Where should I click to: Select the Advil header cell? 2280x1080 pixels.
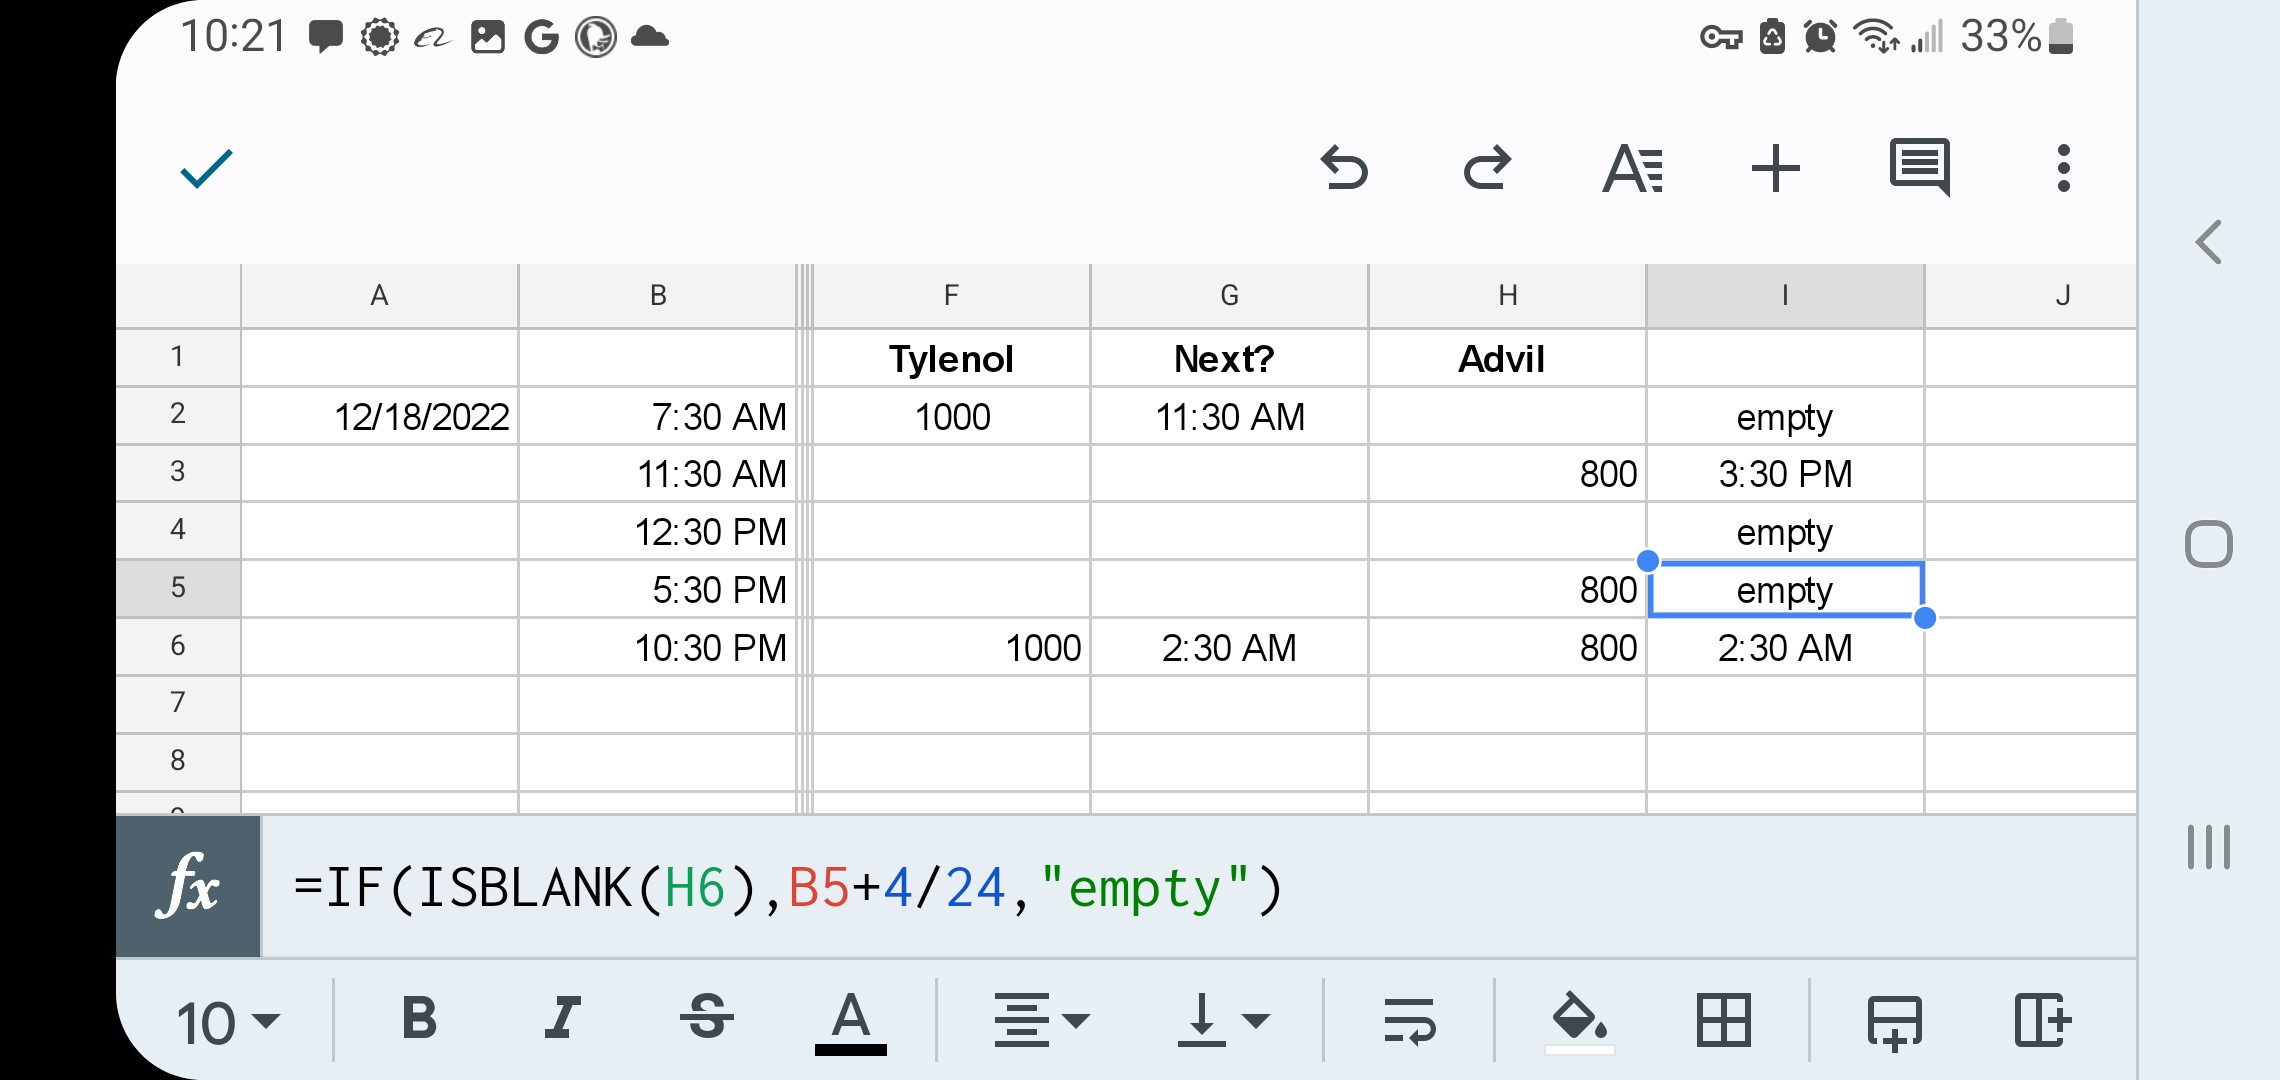pyautogui.click(x=1507, y=358)
